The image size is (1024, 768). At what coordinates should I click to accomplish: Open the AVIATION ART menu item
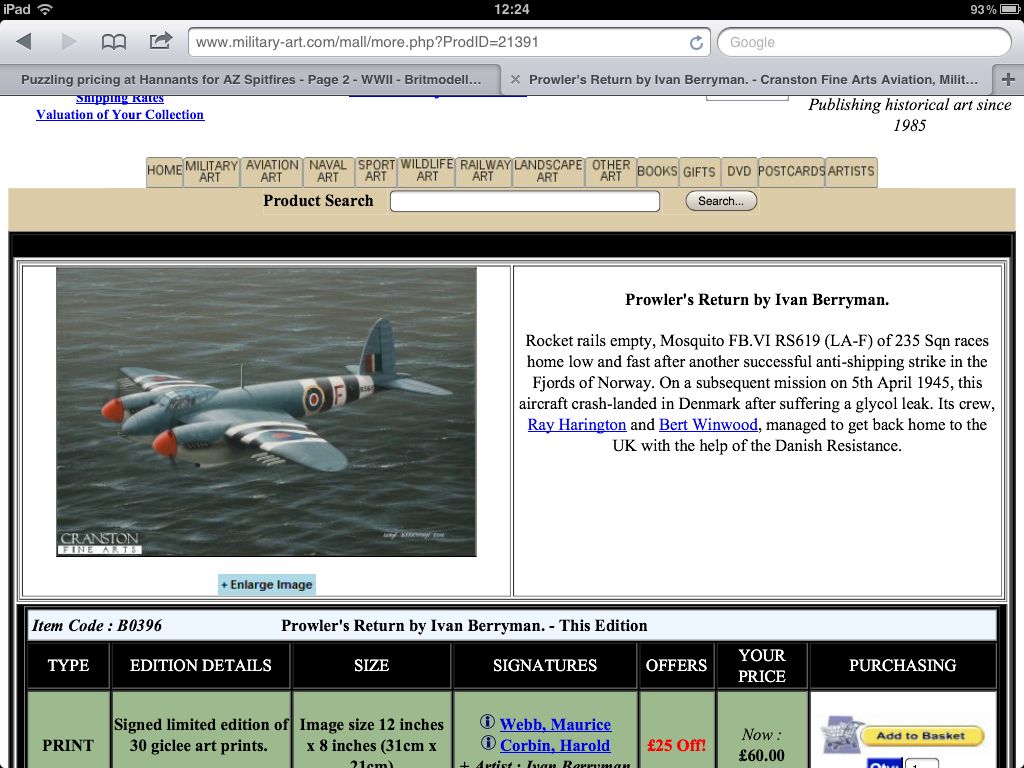point(272,171)
